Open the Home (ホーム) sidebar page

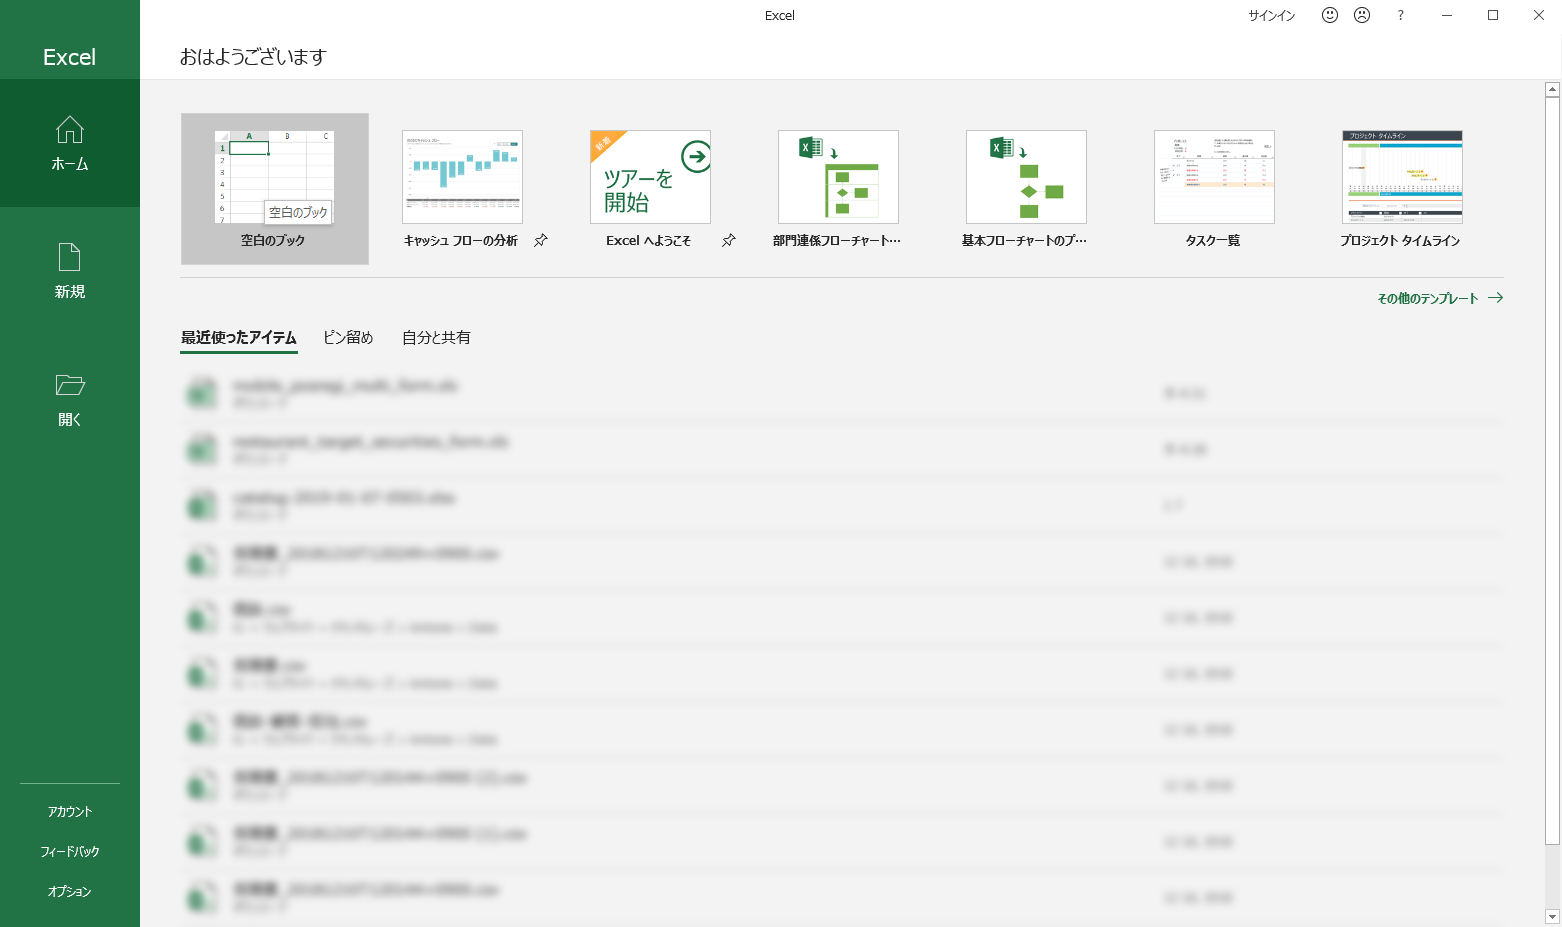[70, 143]
